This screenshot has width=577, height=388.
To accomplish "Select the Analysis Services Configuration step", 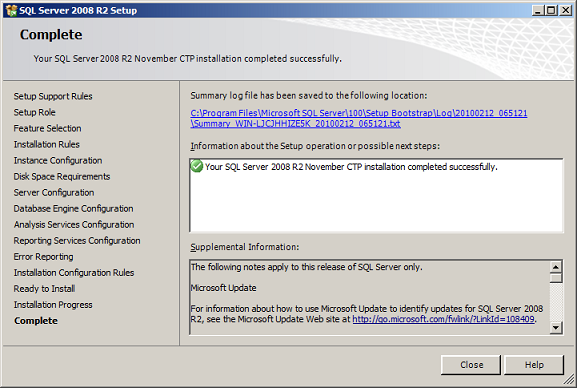I will click(74, 225).
